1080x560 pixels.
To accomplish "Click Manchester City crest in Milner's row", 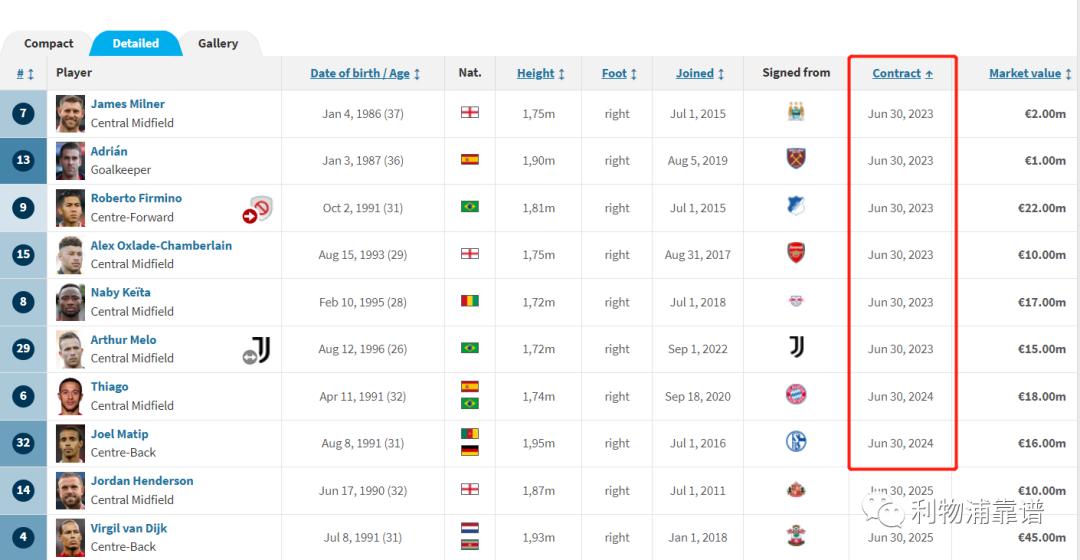I will 796,112.
